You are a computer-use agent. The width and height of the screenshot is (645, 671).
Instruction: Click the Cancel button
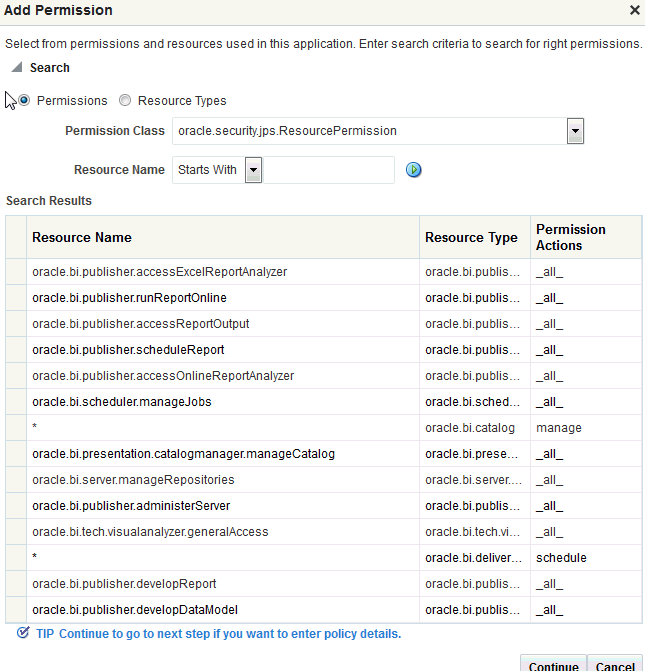pyautogui.click(x=615, y=664)
